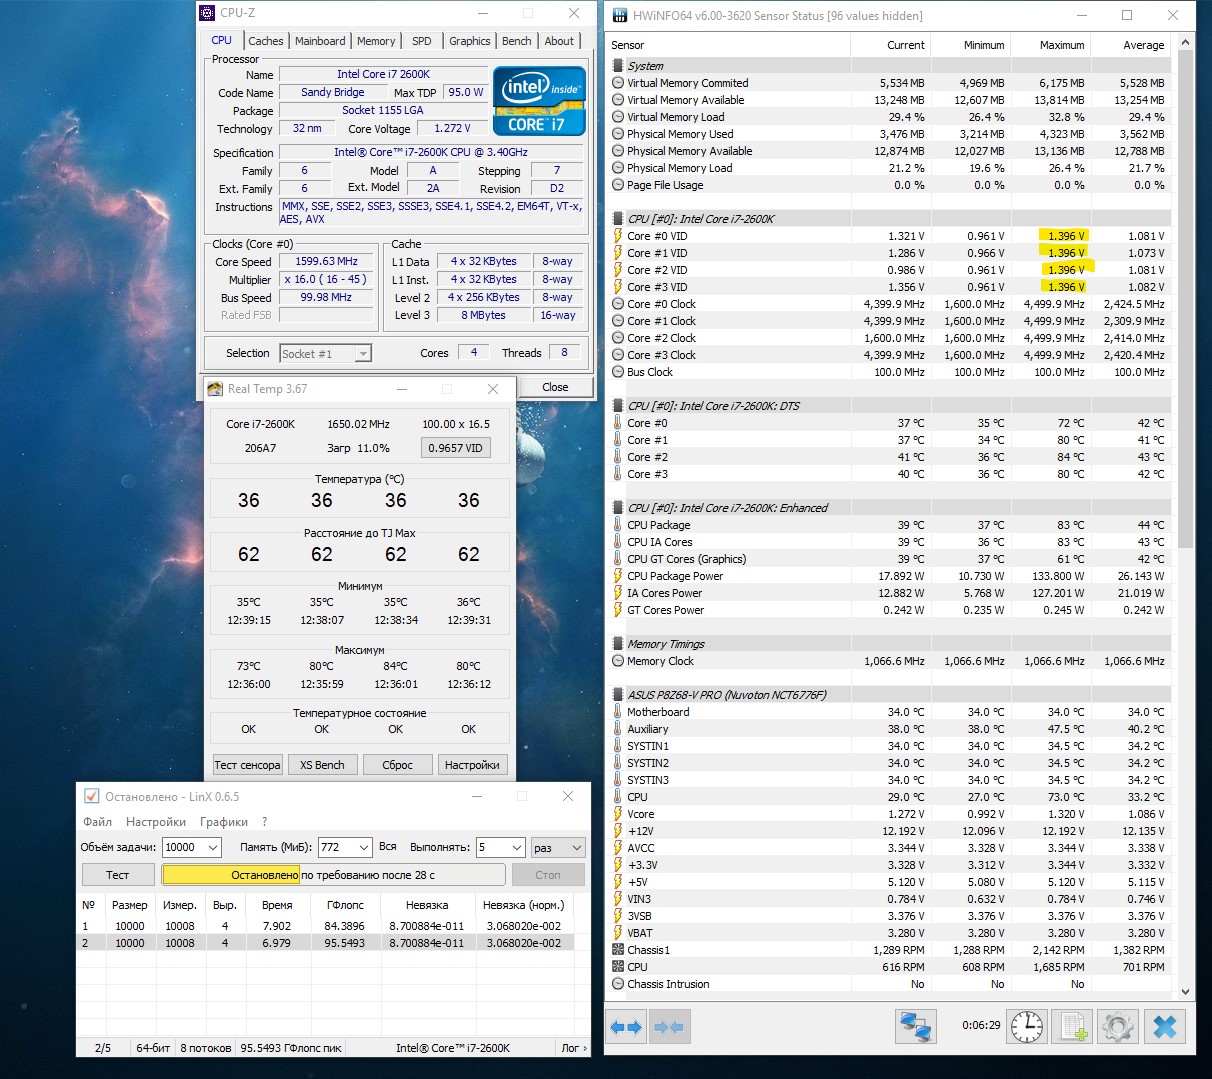Close sensors with blue X button
Screen dimensions: 1212x1079
(1164, 1027)
